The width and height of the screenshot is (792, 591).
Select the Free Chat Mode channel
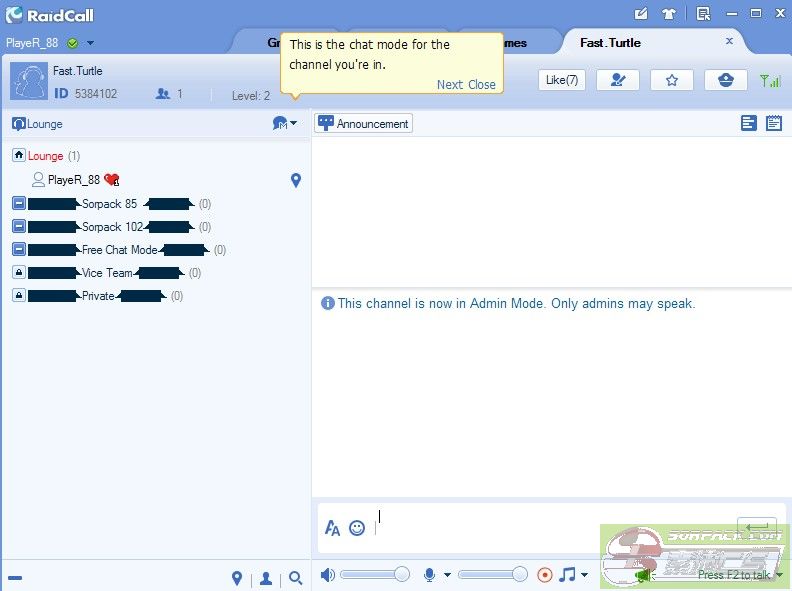[120, 250]
